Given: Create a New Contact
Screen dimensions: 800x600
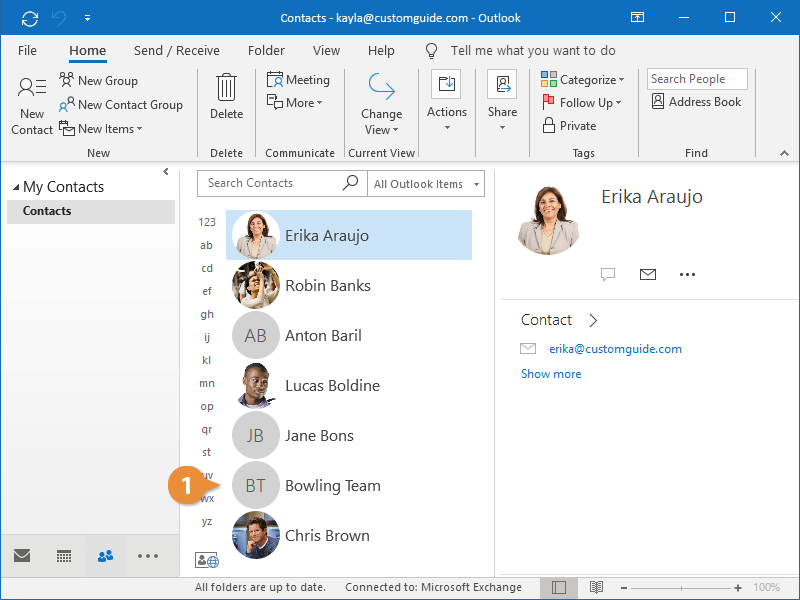Looking at the screenshot, I should pyautogui.click(x=32, y=106).
